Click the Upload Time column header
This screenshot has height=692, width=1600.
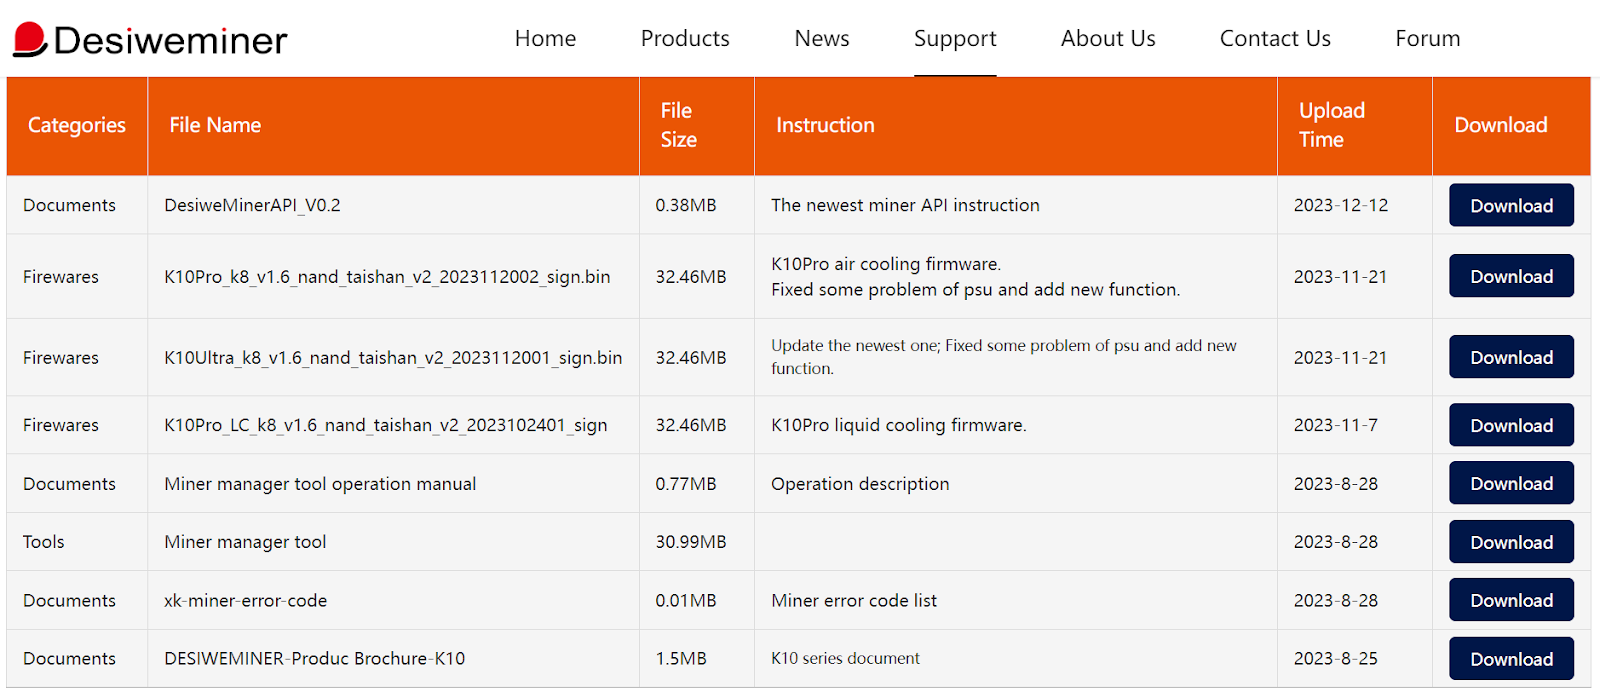(1331, 125)
